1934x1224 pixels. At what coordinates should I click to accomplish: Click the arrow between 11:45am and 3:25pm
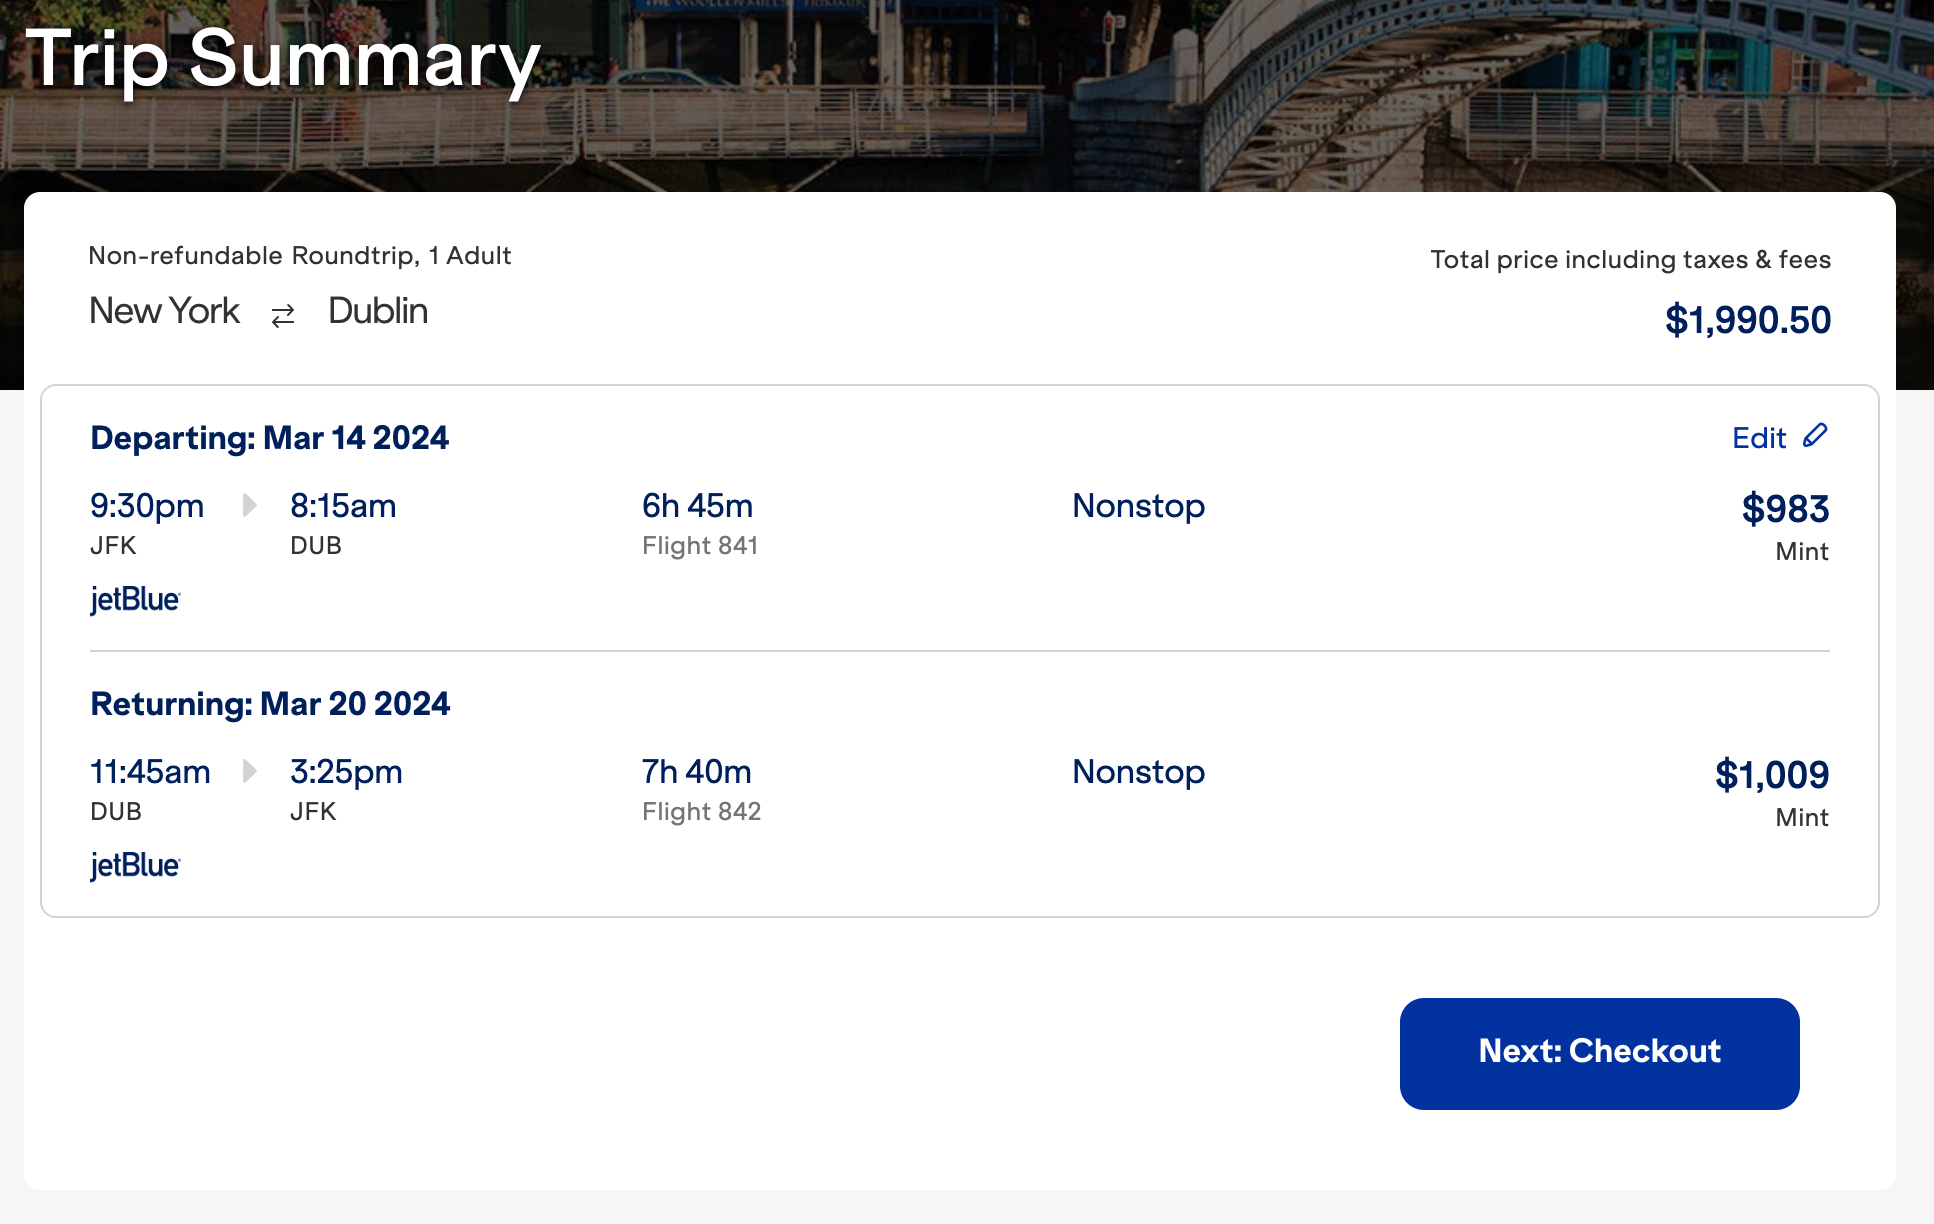(250, 772)
